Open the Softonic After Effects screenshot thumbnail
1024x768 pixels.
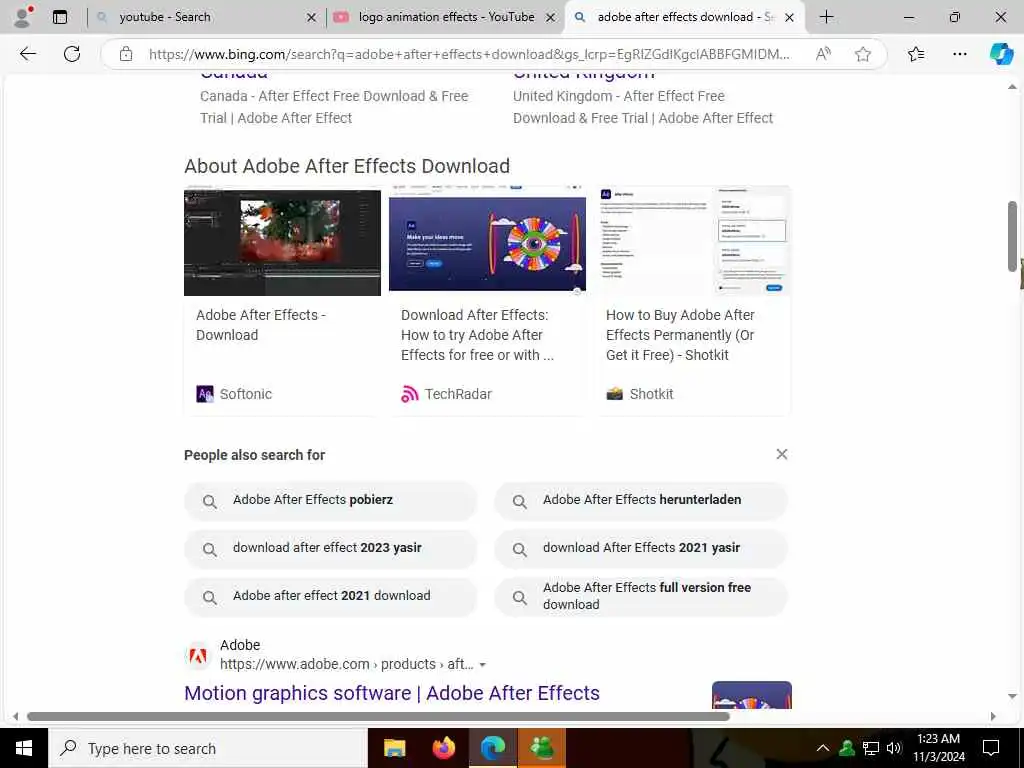click(x=282, y=241)
